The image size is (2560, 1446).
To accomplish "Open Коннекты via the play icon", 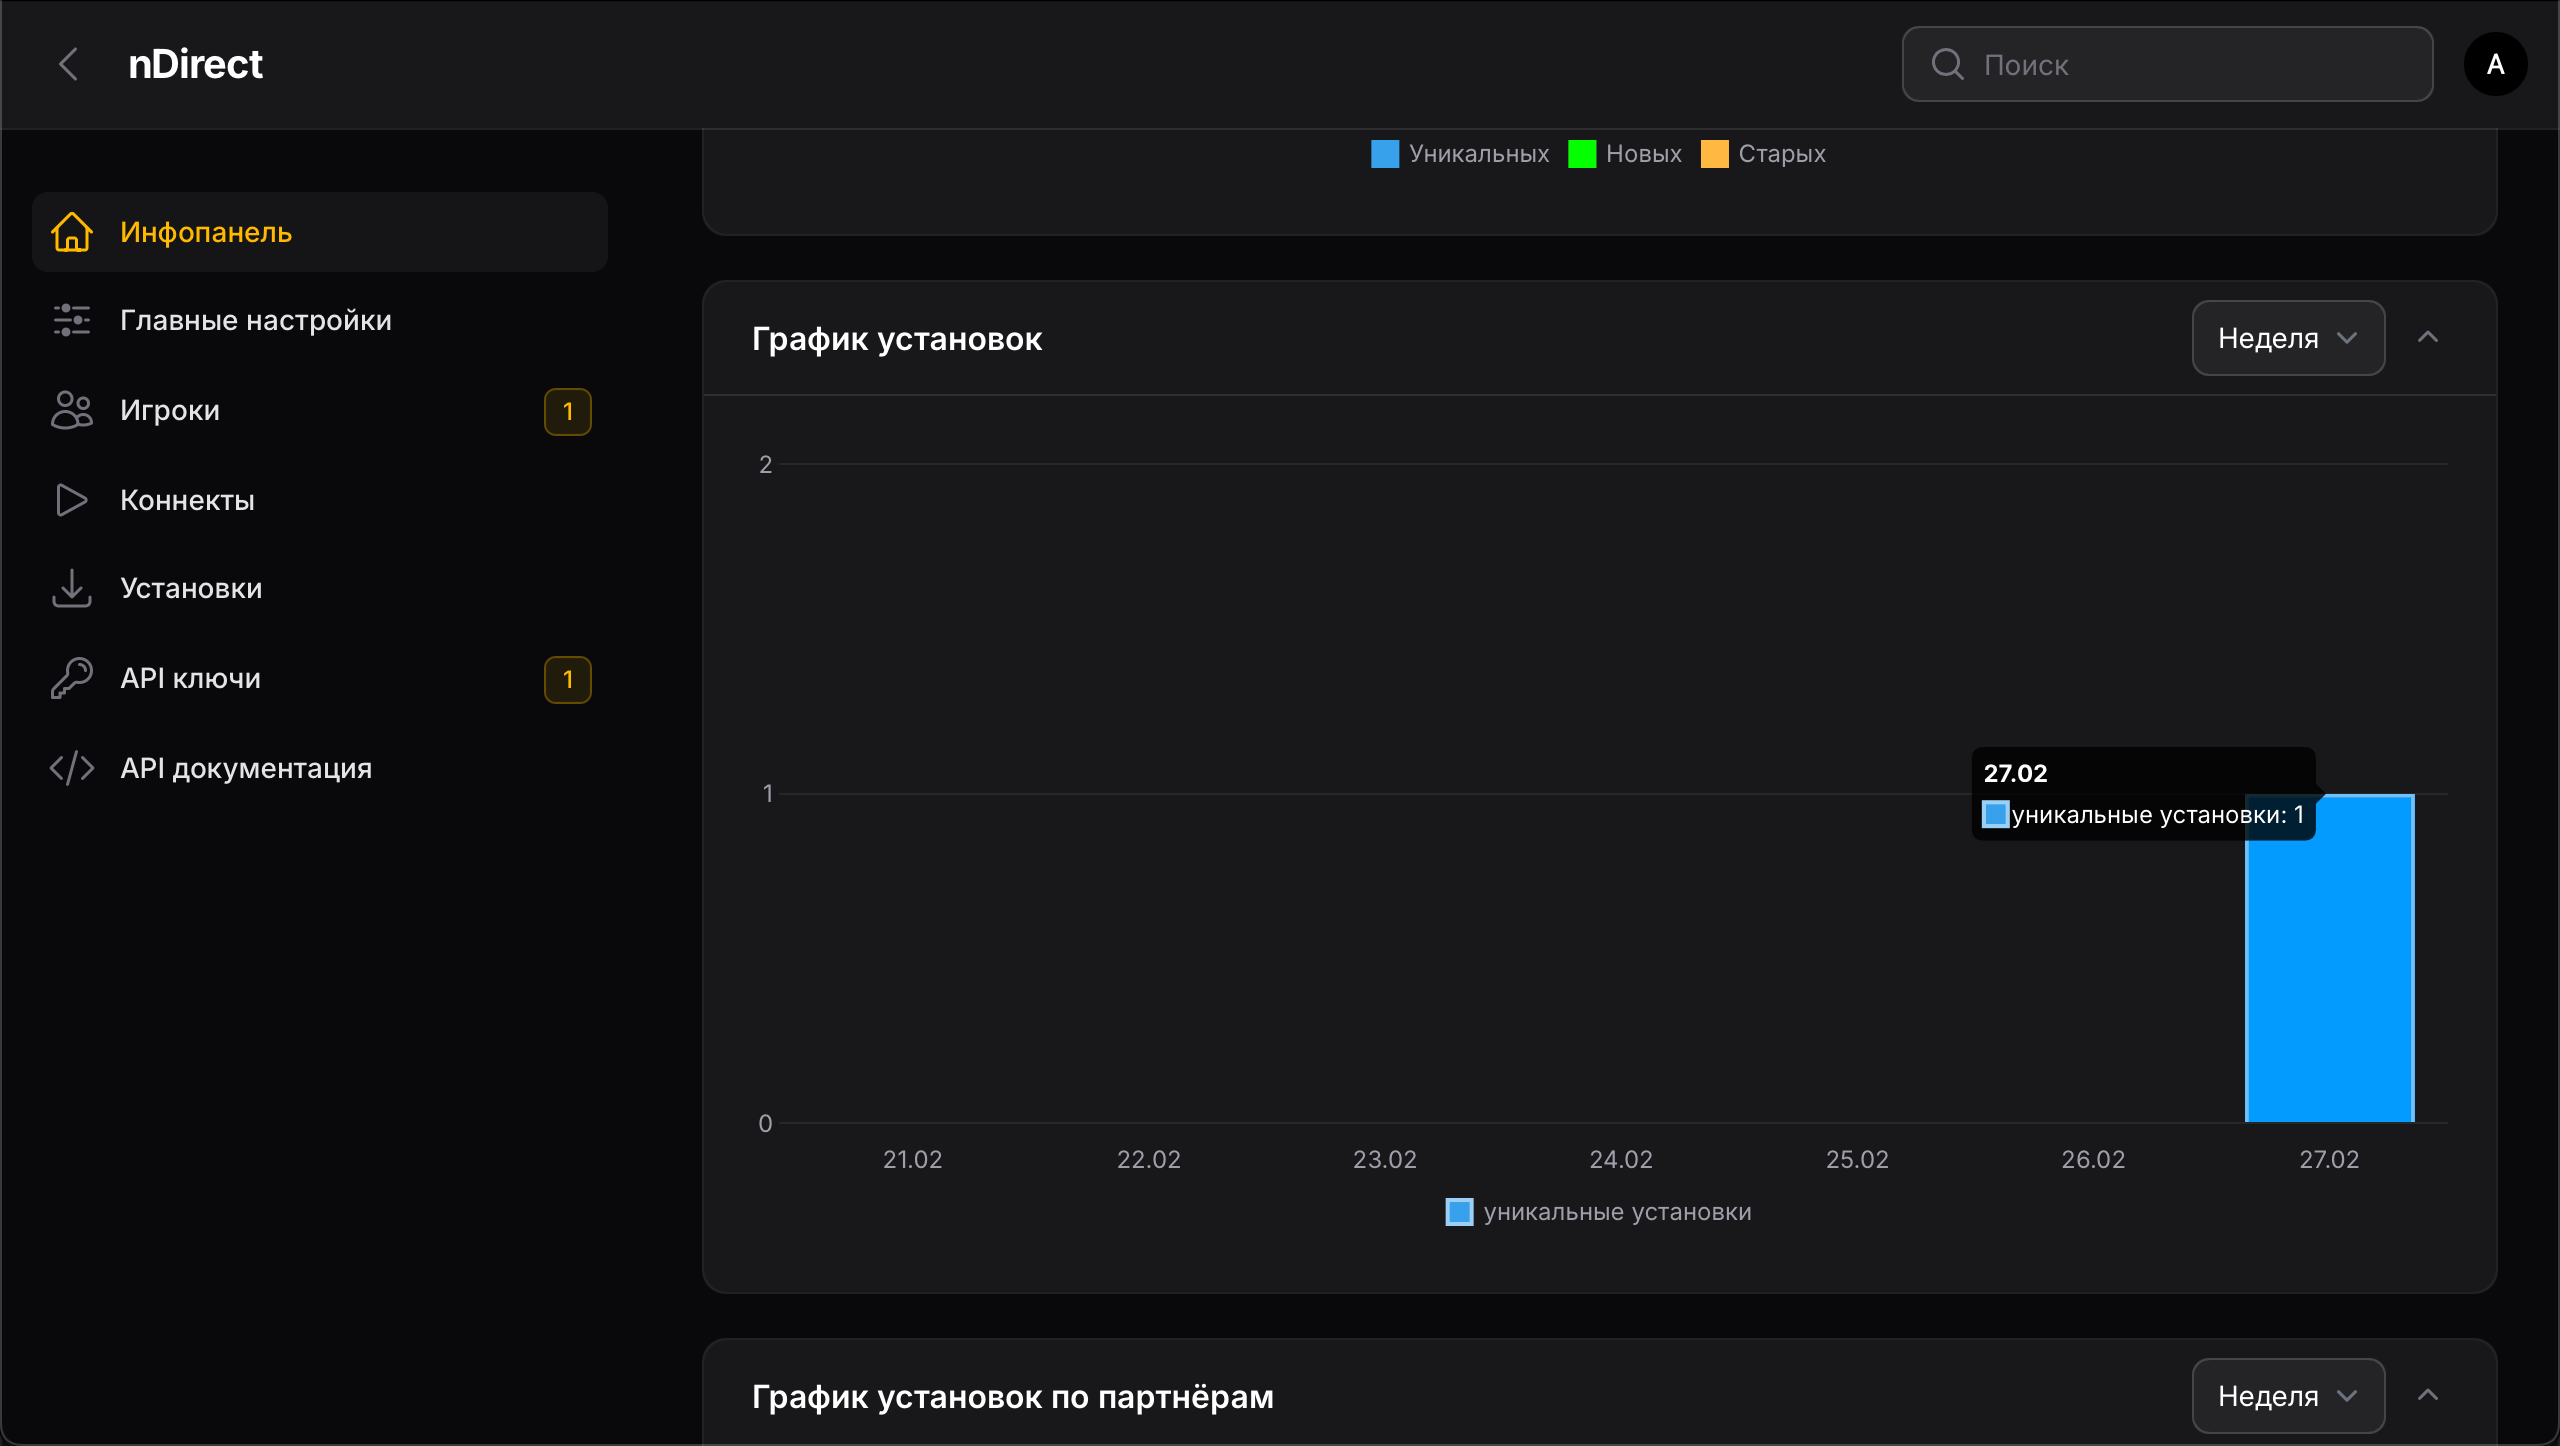I will (71, 500).
